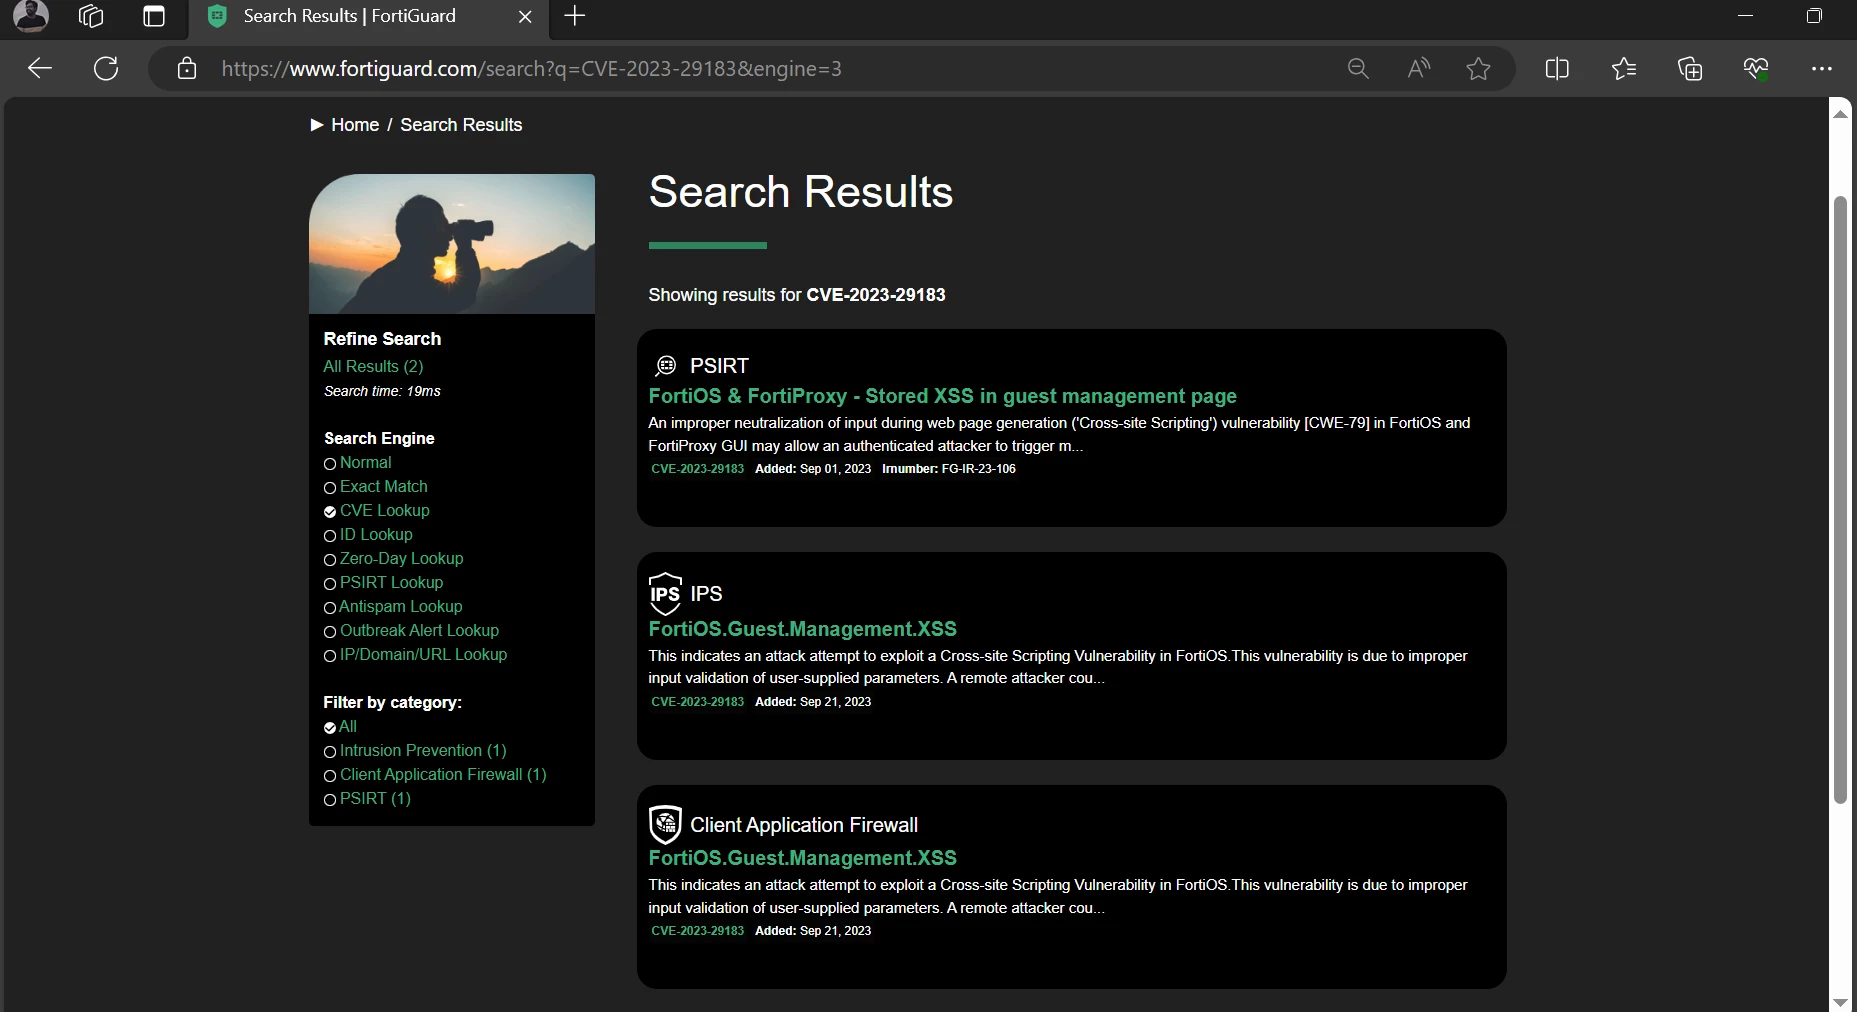The height and width of the screenshot is (1012, 1857).
Task: Open FortiOS.Guest.Management.XSS Client Application Firewall result
Action: (803, 858)
